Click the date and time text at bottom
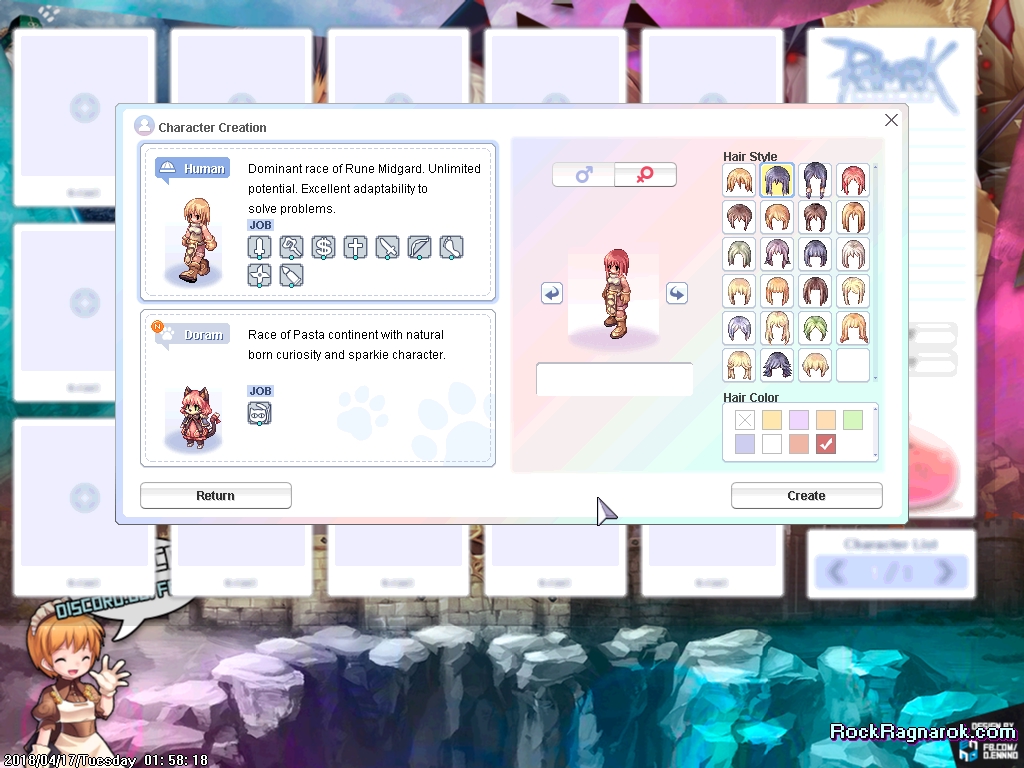 (x=105, y=760)
